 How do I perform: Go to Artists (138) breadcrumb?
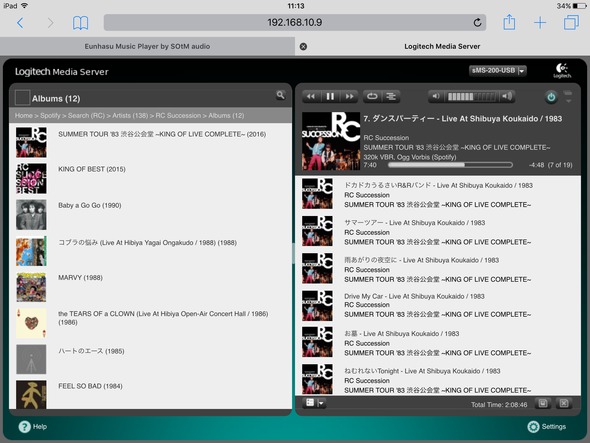click(130, 116)
